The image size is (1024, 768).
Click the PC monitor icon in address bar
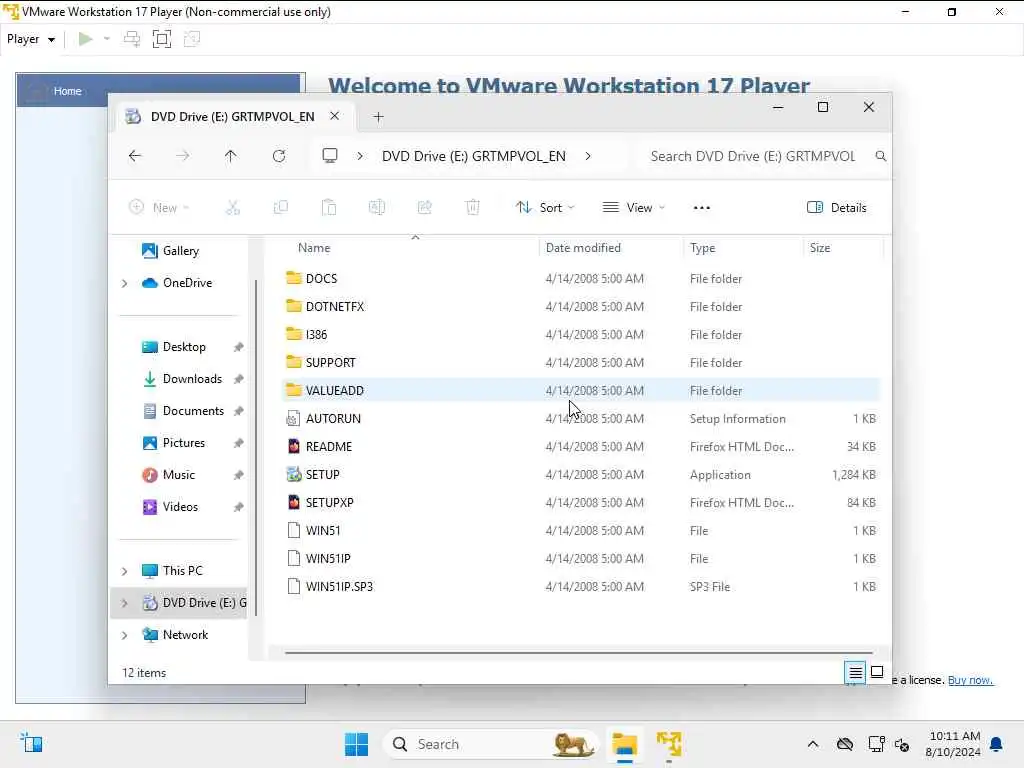tap(330, 155)
